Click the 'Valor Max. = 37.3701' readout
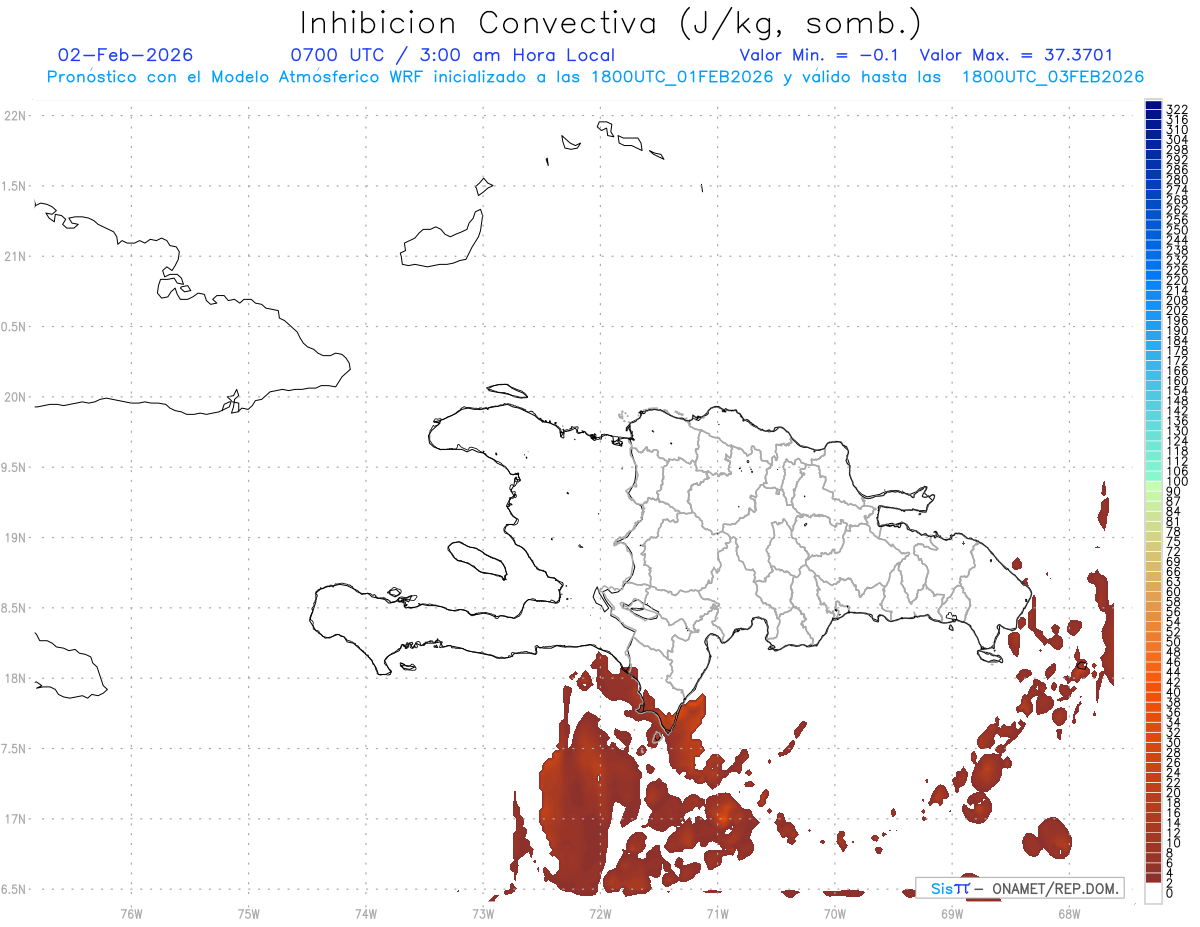This screenshot has height=927, width=1200. tap(1016, 55)
